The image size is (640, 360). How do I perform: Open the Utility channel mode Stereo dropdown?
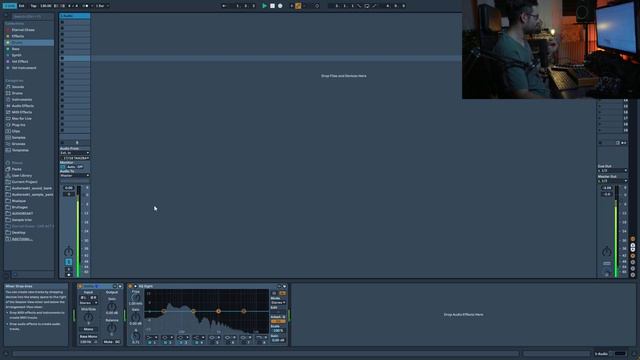pos(89,303)
